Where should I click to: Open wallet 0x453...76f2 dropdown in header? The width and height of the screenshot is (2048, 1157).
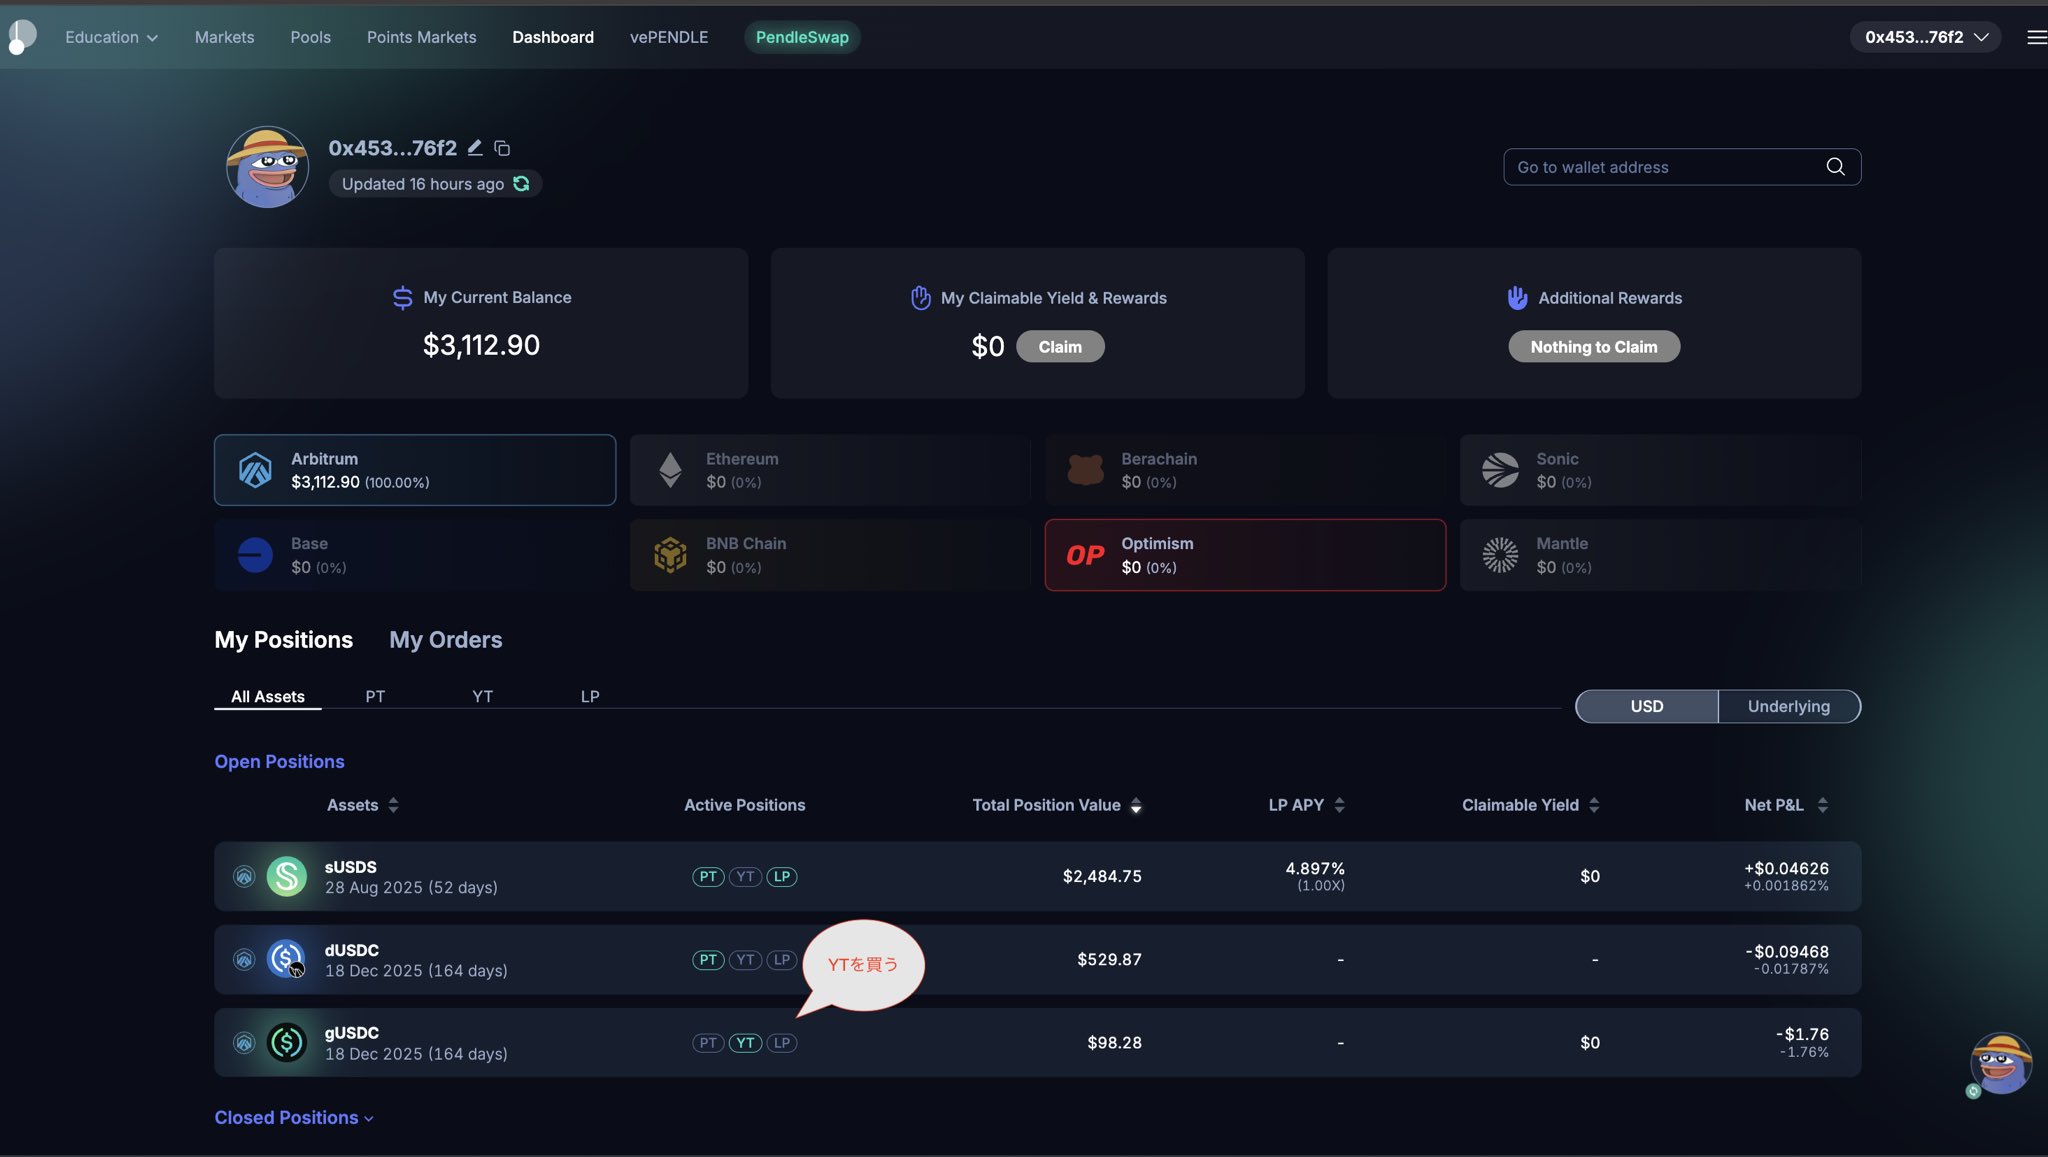pos(1924,37)
